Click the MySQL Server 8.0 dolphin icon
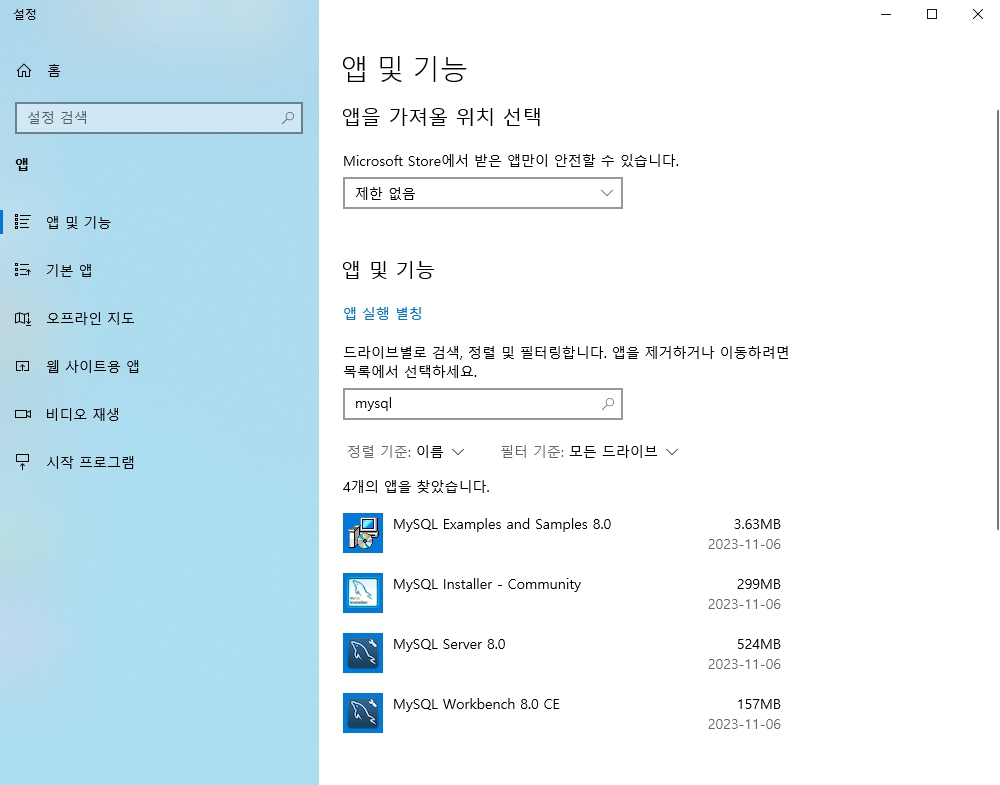The image size is (1000, 785). point(363,652)
